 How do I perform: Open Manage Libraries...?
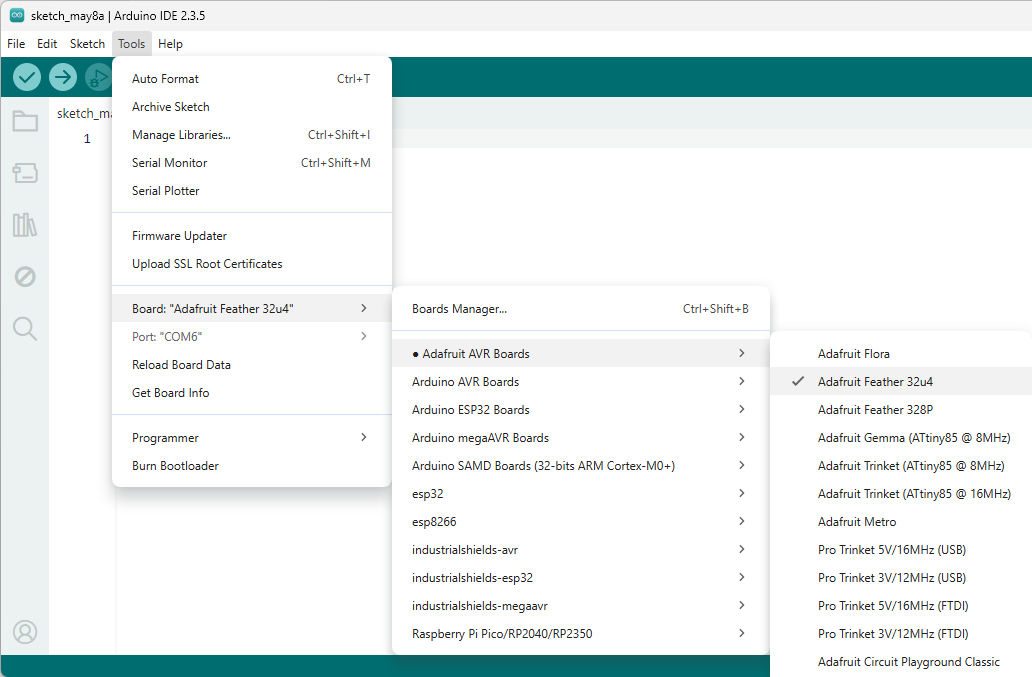coord(252,135)
